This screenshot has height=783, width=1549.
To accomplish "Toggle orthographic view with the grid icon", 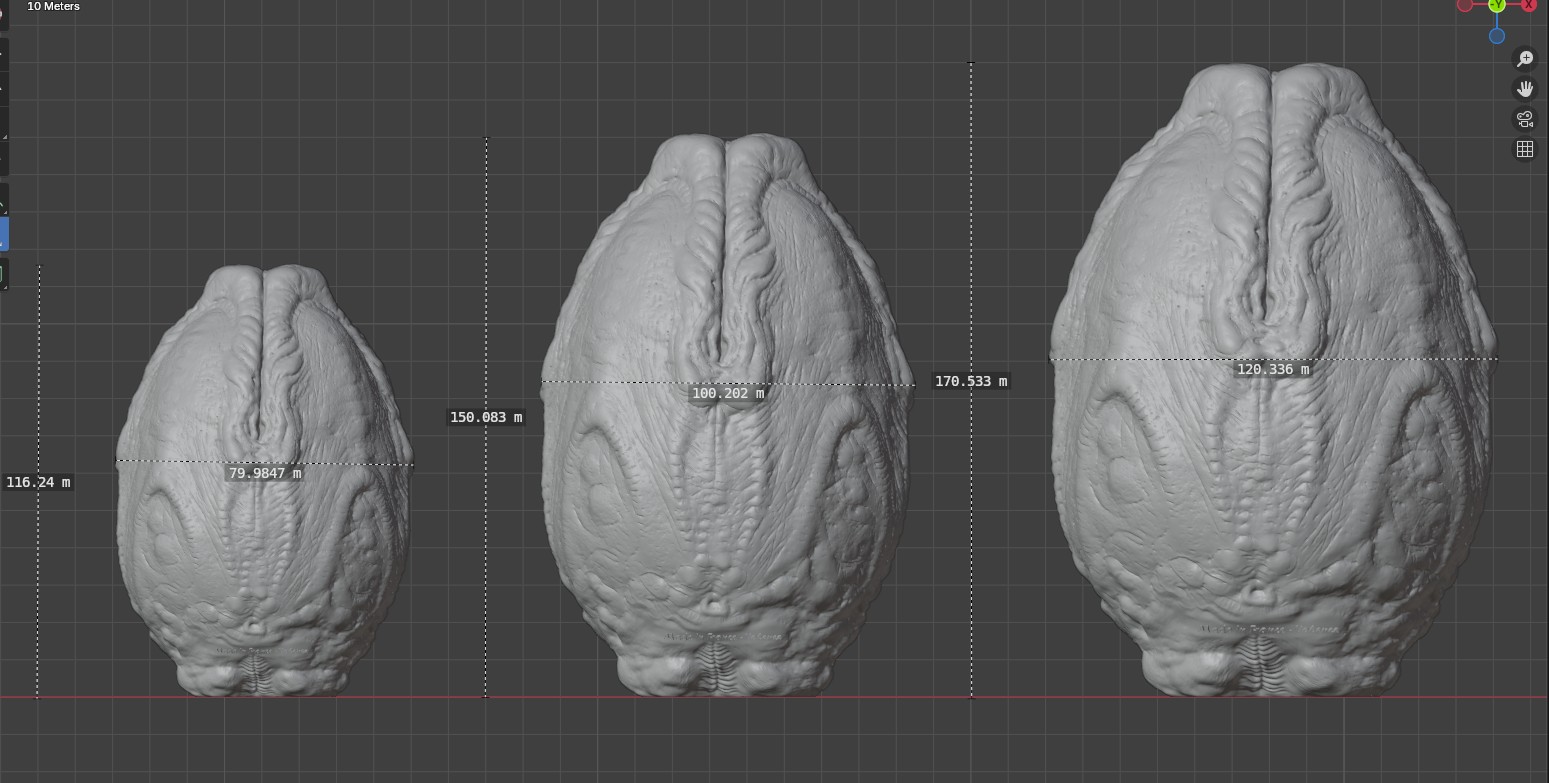I will (x=1524, y=148).
